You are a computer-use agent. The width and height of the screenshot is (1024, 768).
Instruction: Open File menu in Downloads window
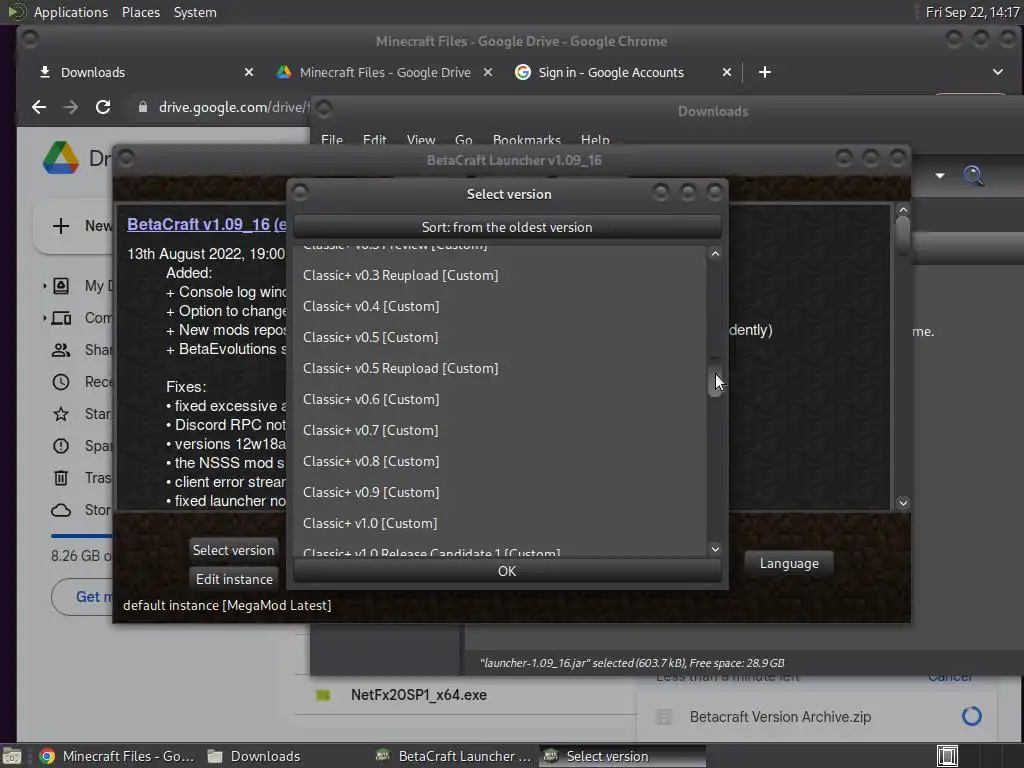click(332, 140)
